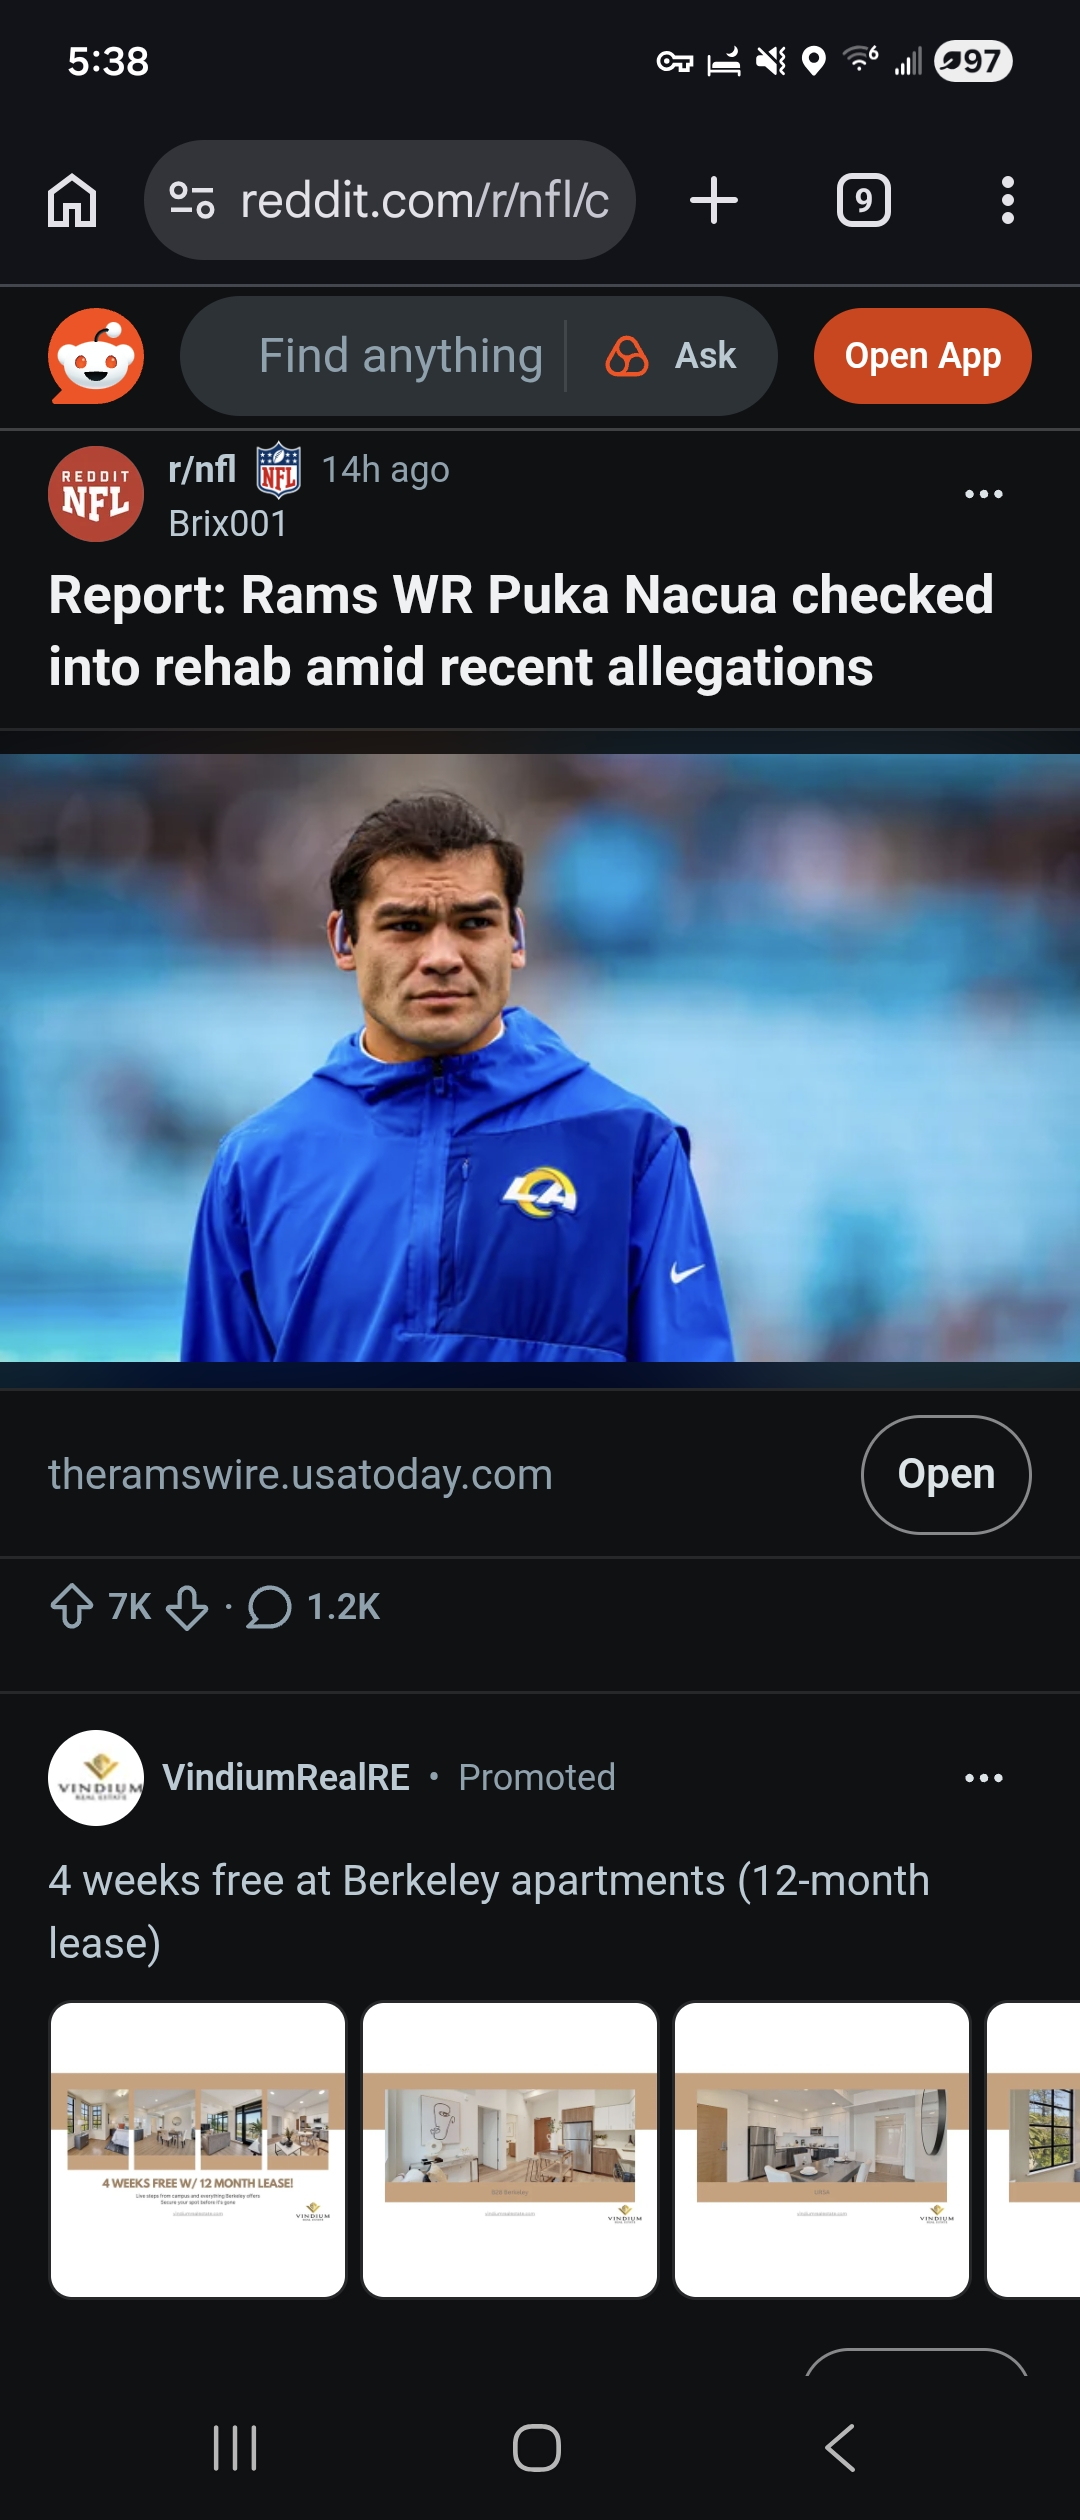Tap the Ask answers button
The width and height of the screenshot is (1080, 2520).
[x=672, y=356]
